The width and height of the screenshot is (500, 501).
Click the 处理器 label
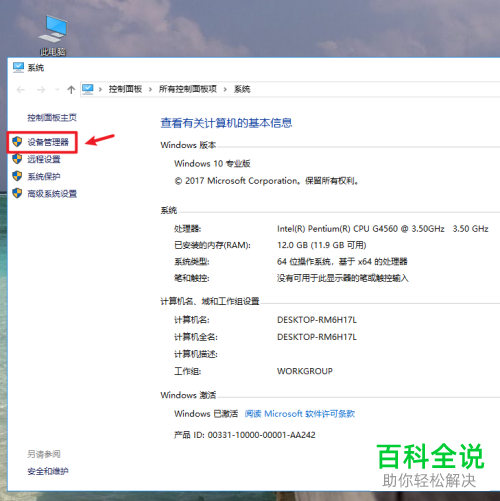pyautogui.click(x=187, y=229)
